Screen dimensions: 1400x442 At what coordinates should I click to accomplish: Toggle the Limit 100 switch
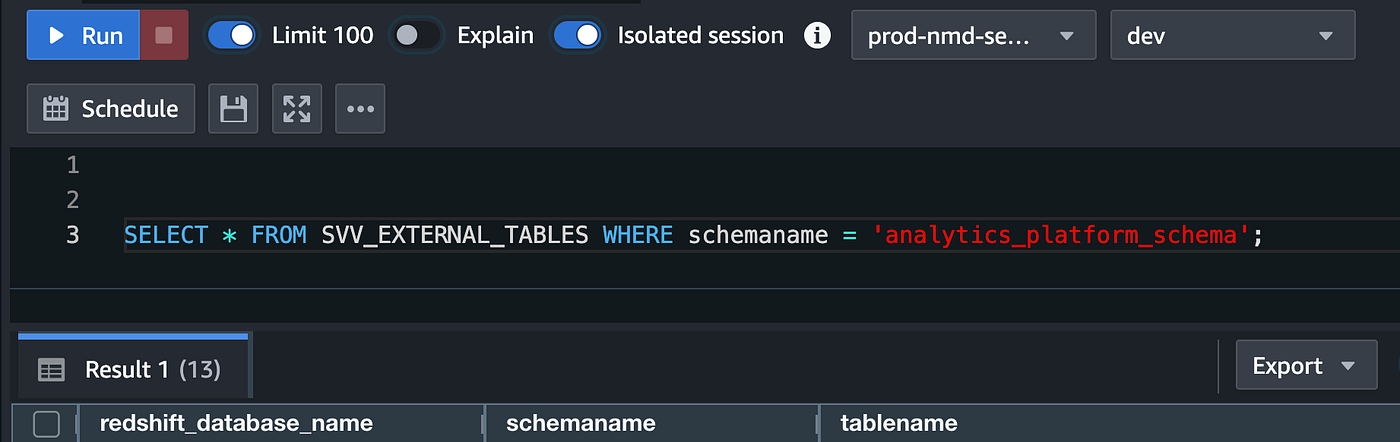[231, 35]
